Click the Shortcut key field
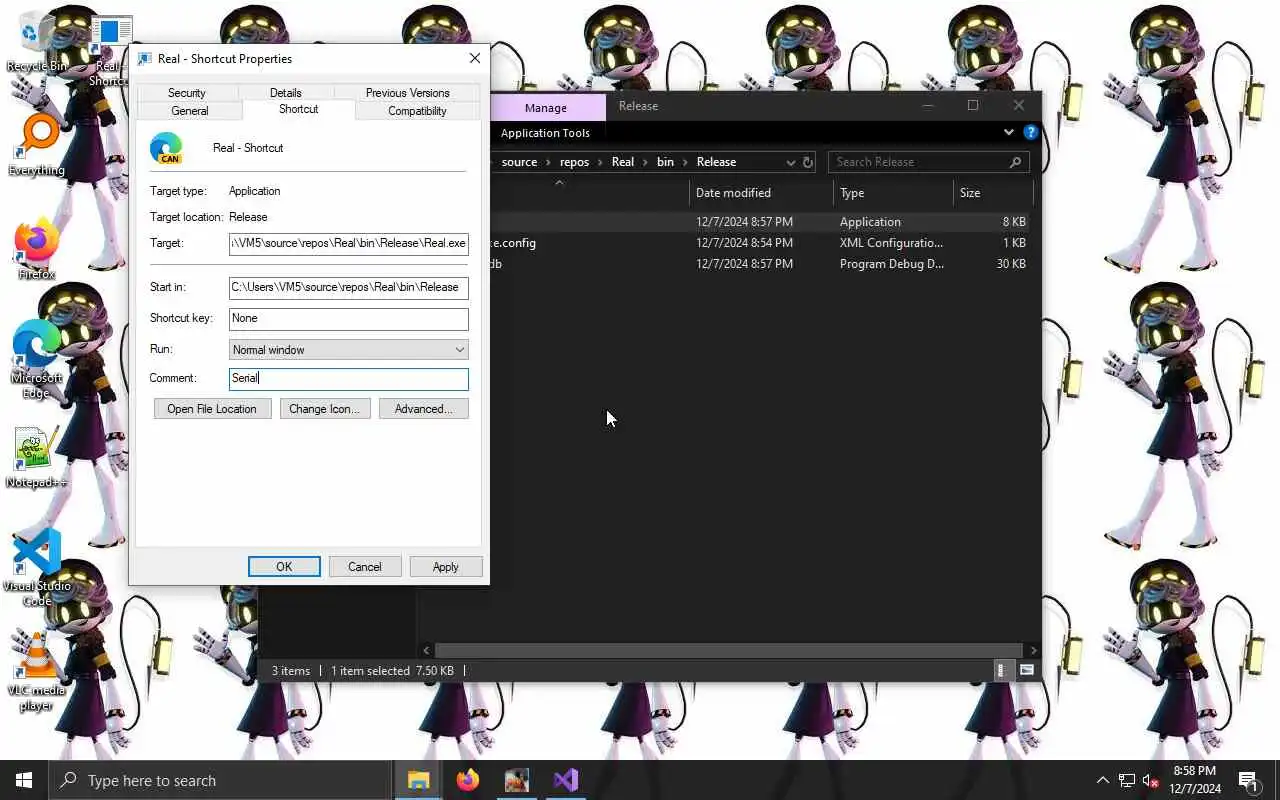The image size is (1280, 800). (x=348, y=318)
